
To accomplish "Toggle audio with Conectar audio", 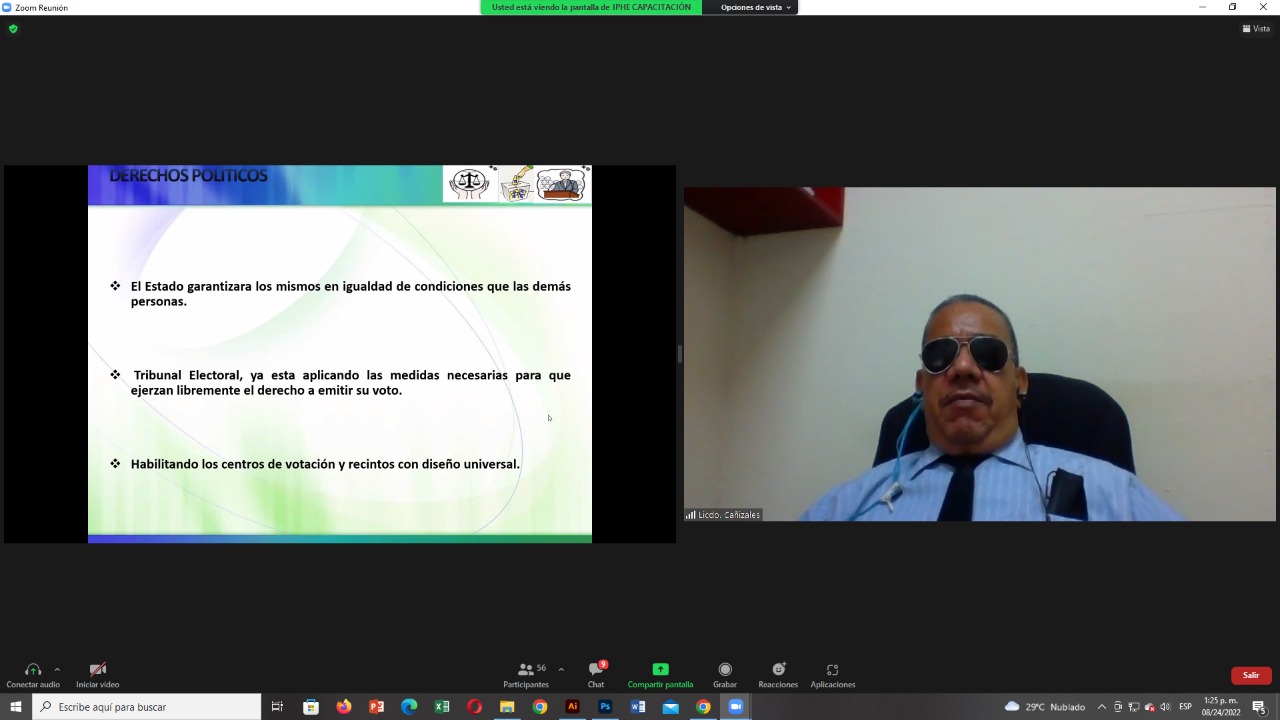I will tap(33, 676).
